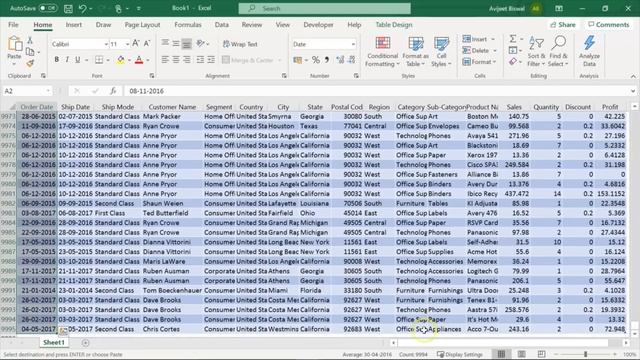The width and height of the screenshot is (640, 360).
Task: Add a new sheet with plus icon
Action: (85, 343)
